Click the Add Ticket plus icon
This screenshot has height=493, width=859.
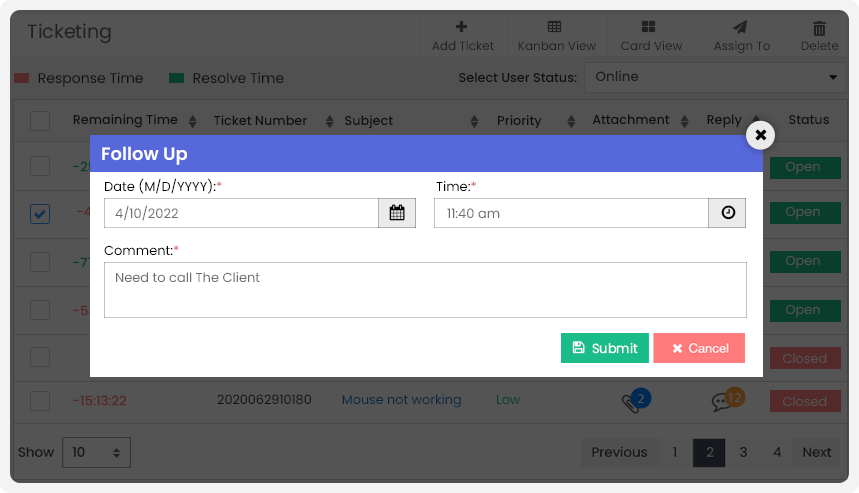coord(462,26)
